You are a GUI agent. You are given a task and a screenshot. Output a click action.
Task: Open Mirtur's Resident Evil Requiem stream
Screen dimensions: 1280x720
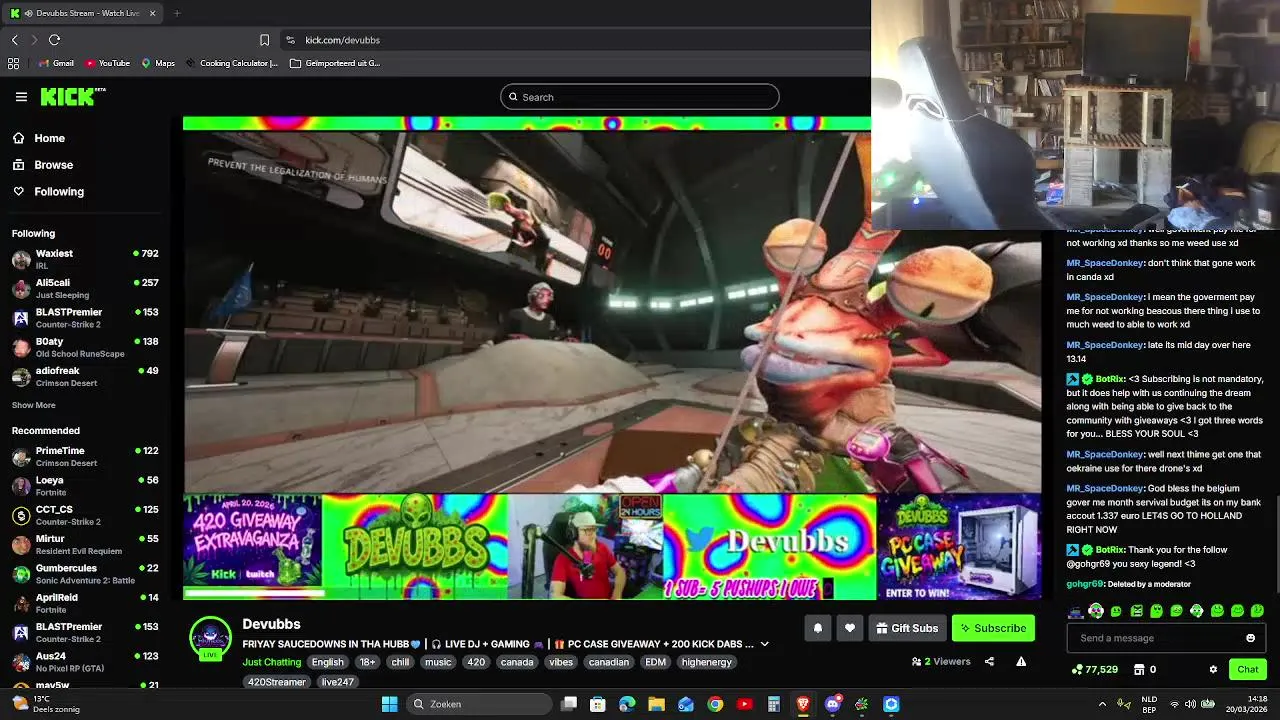coord(85,544)
